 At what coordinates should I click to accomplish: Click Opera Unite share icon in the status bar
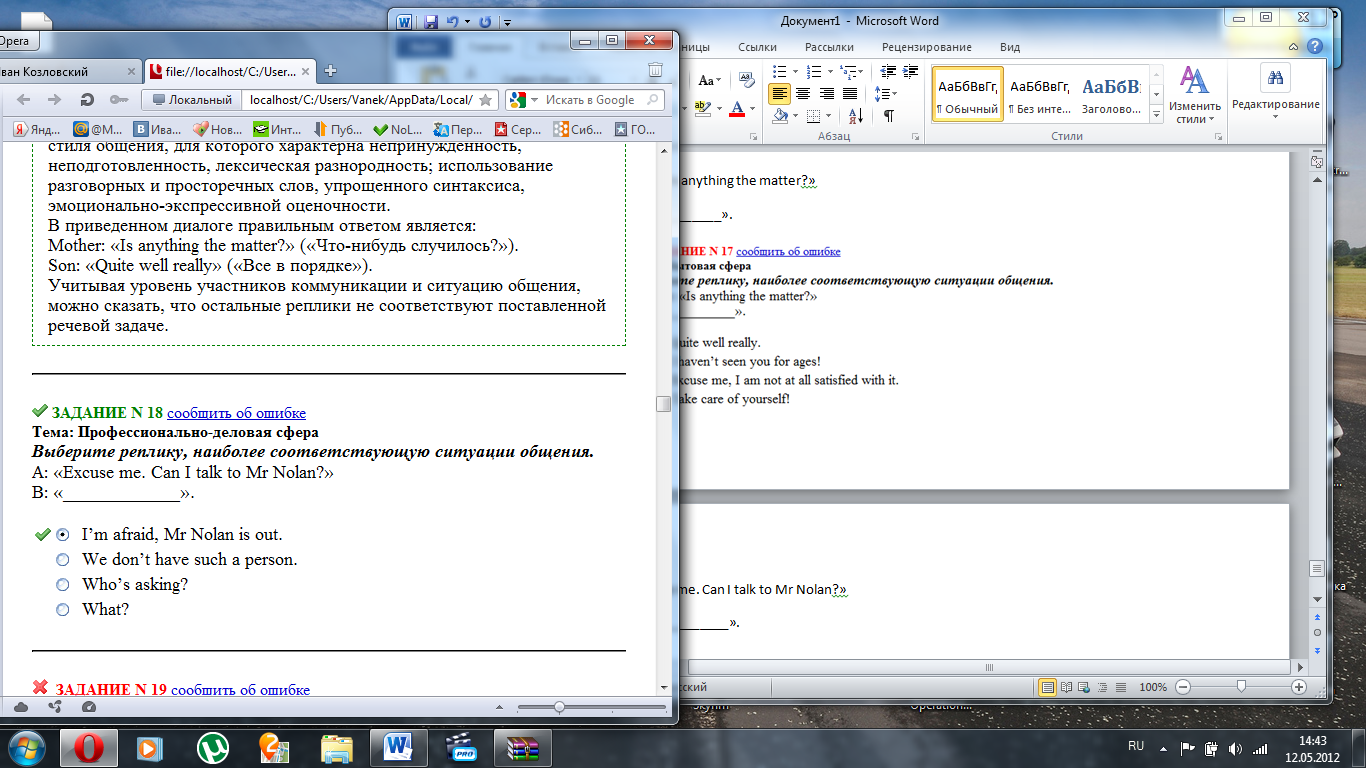pyautogui.click(x=55, y=707)
